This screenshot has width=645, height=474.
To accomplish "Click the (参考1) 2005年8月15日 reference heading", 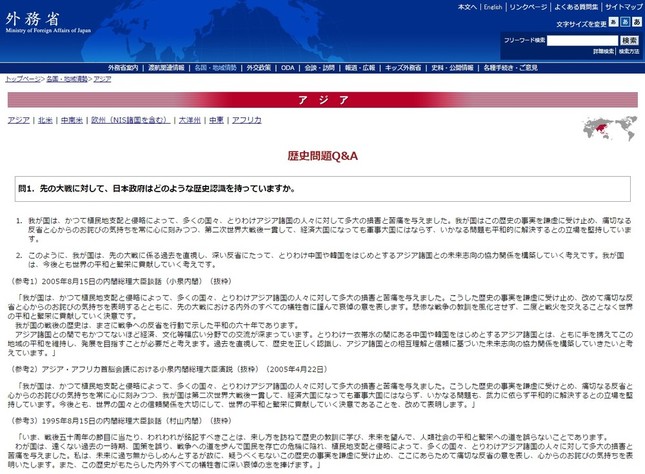I will [120, 281].
